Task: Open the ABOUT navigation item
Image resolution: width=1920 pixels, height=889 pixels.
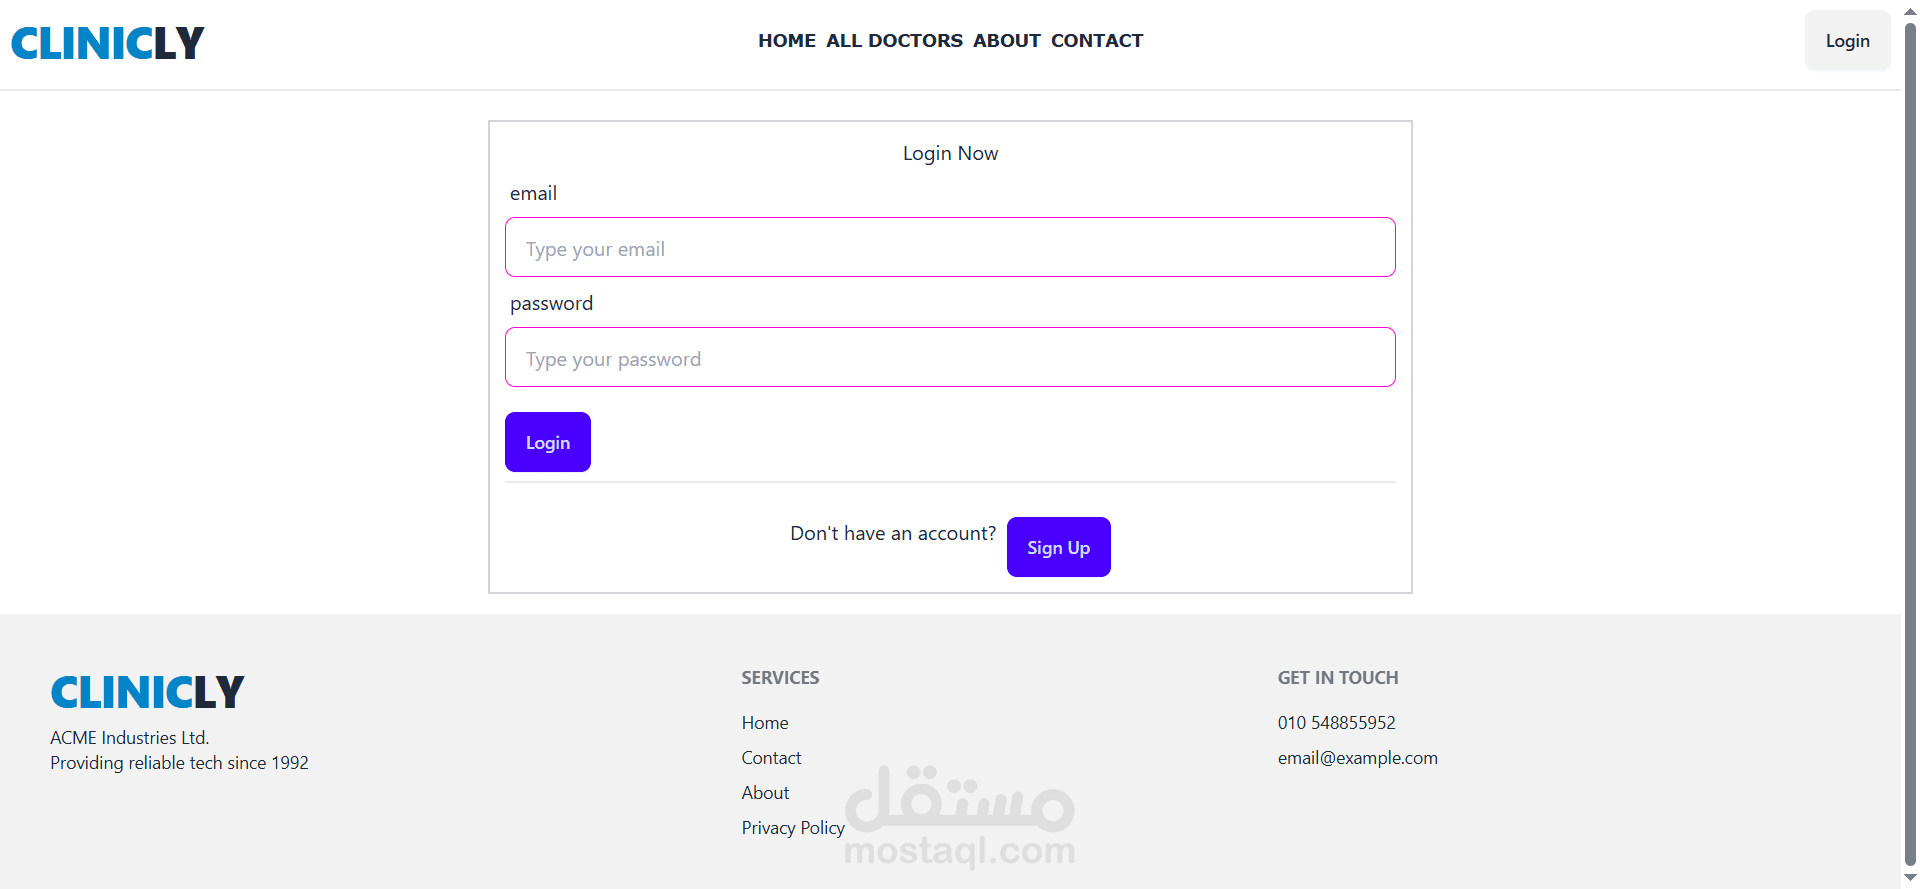Action: (1006, 41)
